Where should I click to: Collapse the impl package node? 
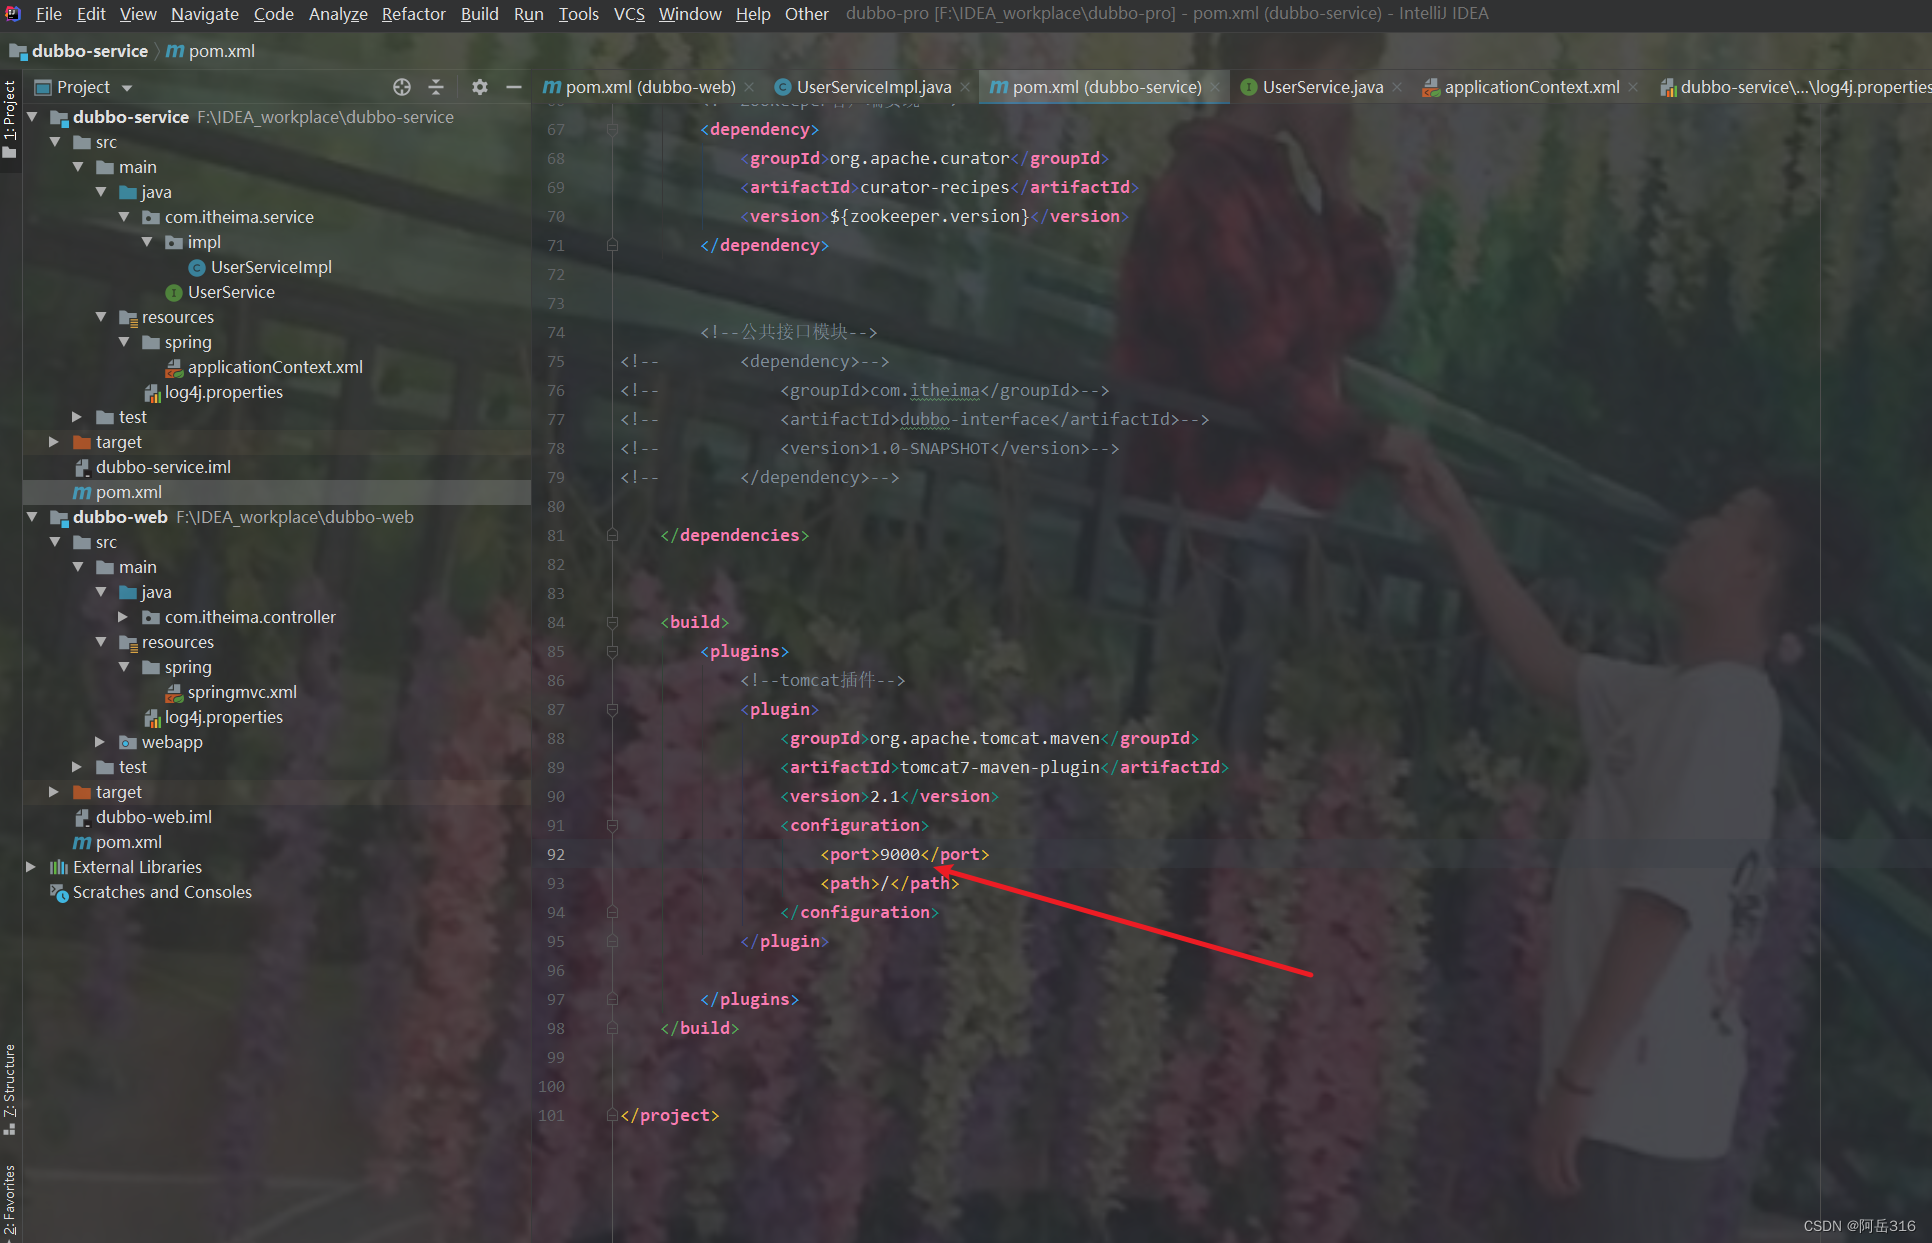pos(147,242)
